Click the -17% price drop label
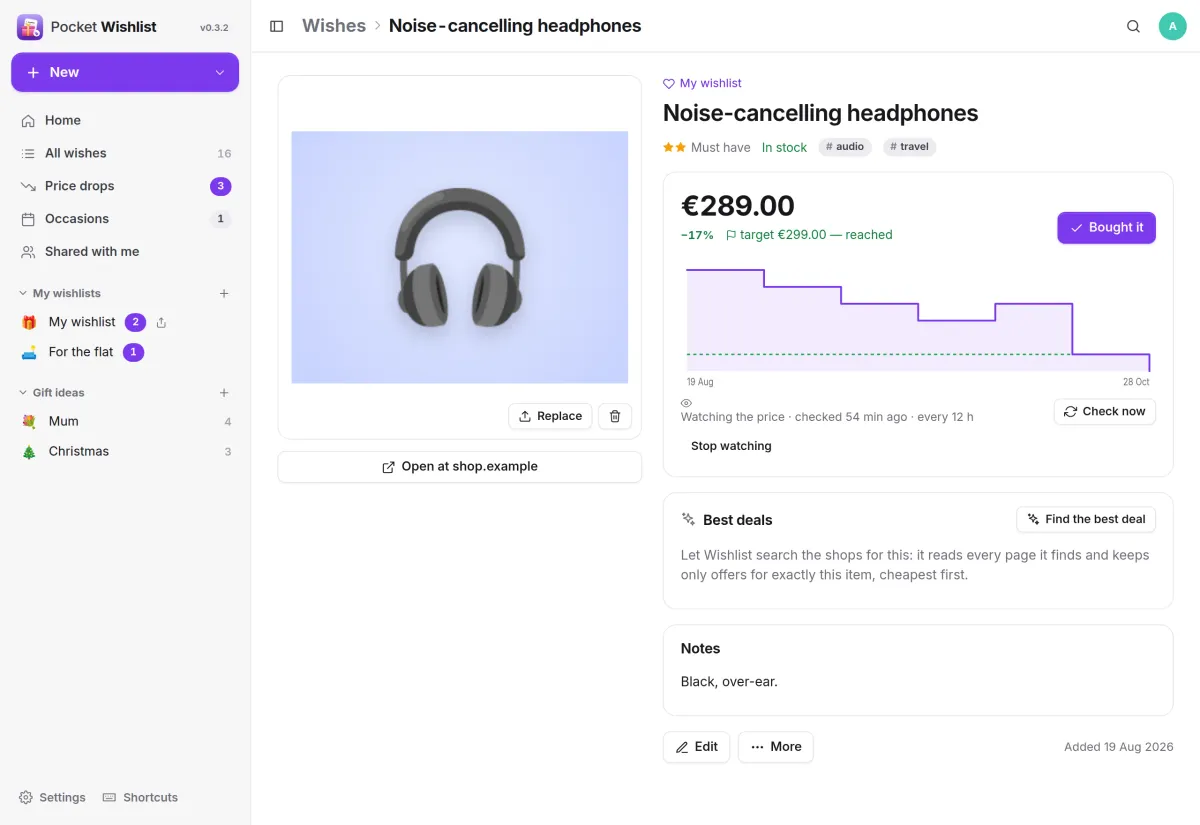1200x825 pixels. (697, 235)
